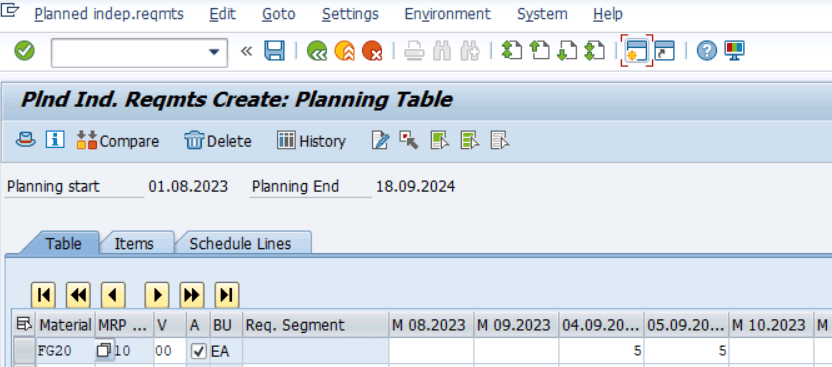
Task: Switch to the Schedule Lines tab
Action: point(240,243)
